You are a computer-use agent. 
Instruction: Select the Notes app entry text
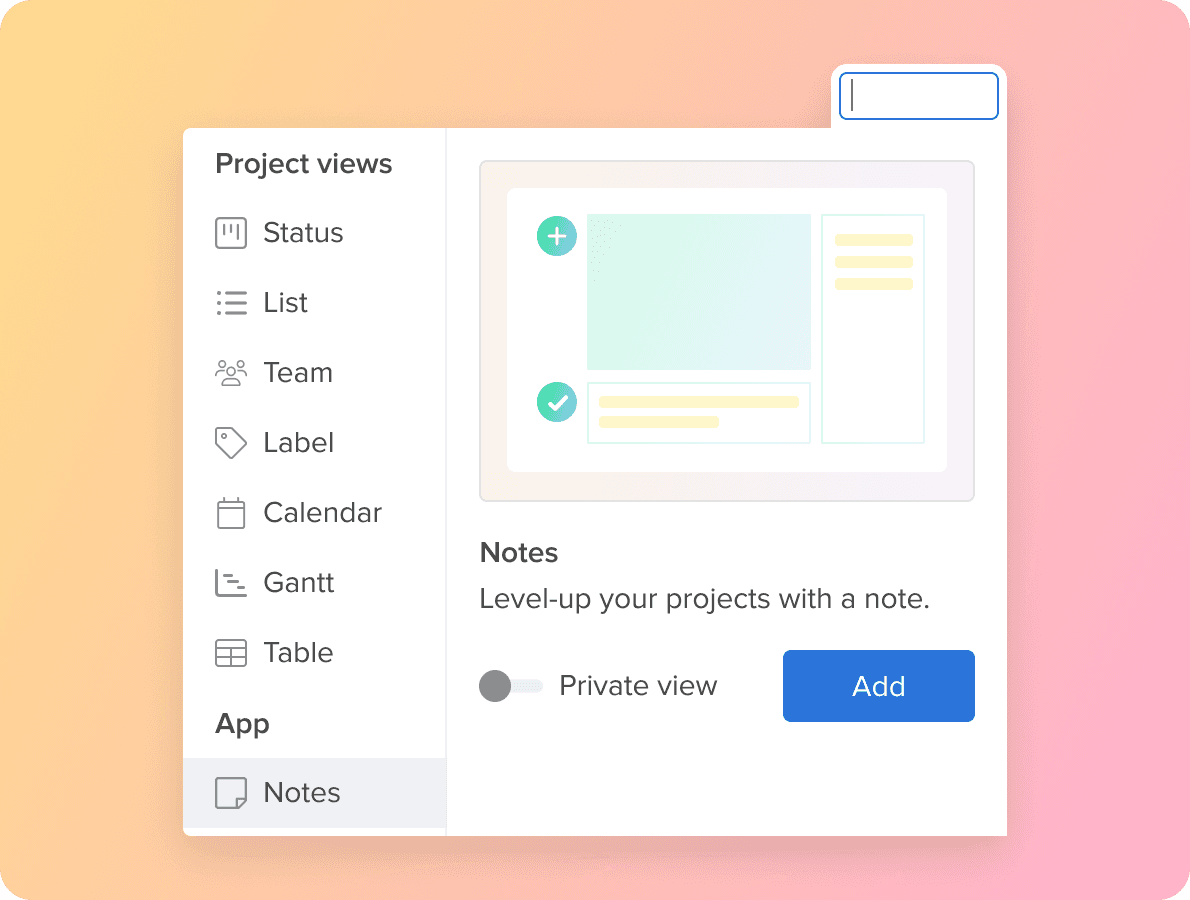point(302,793)
